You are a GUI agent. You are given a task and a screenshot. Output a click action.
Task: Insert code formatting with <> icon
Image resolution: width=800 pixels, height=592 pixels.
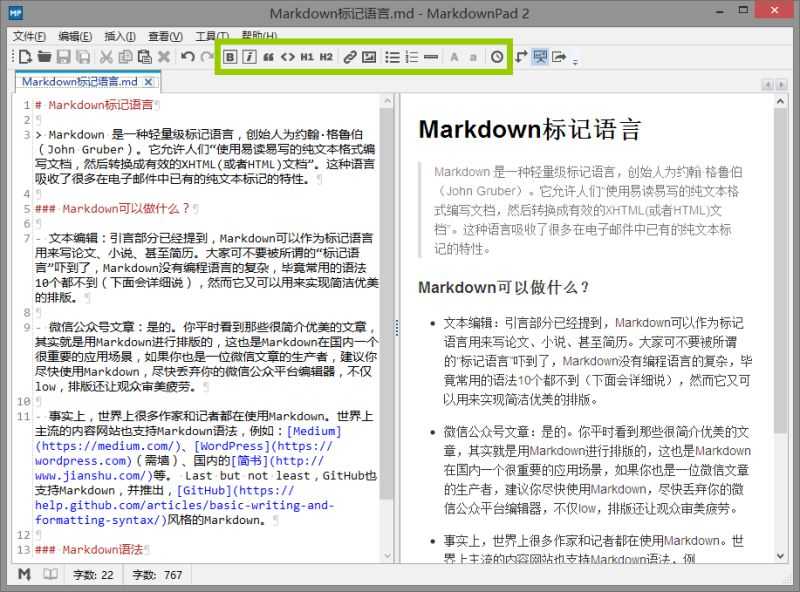click(x=288, y=57)
